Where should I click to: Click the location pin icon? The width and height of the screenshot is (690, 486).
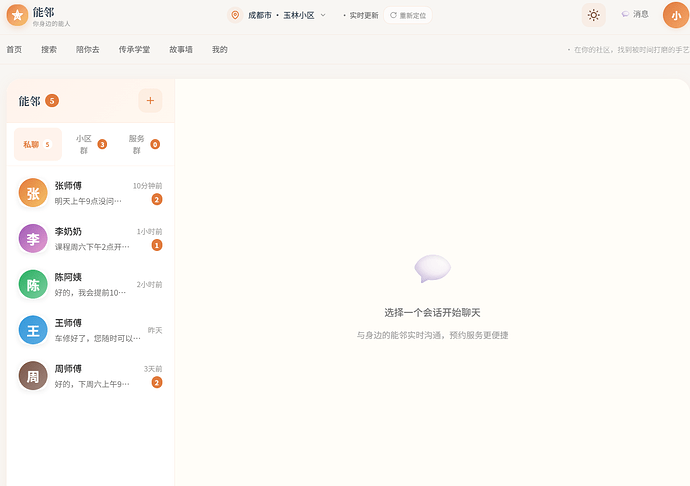pos(235,15)
